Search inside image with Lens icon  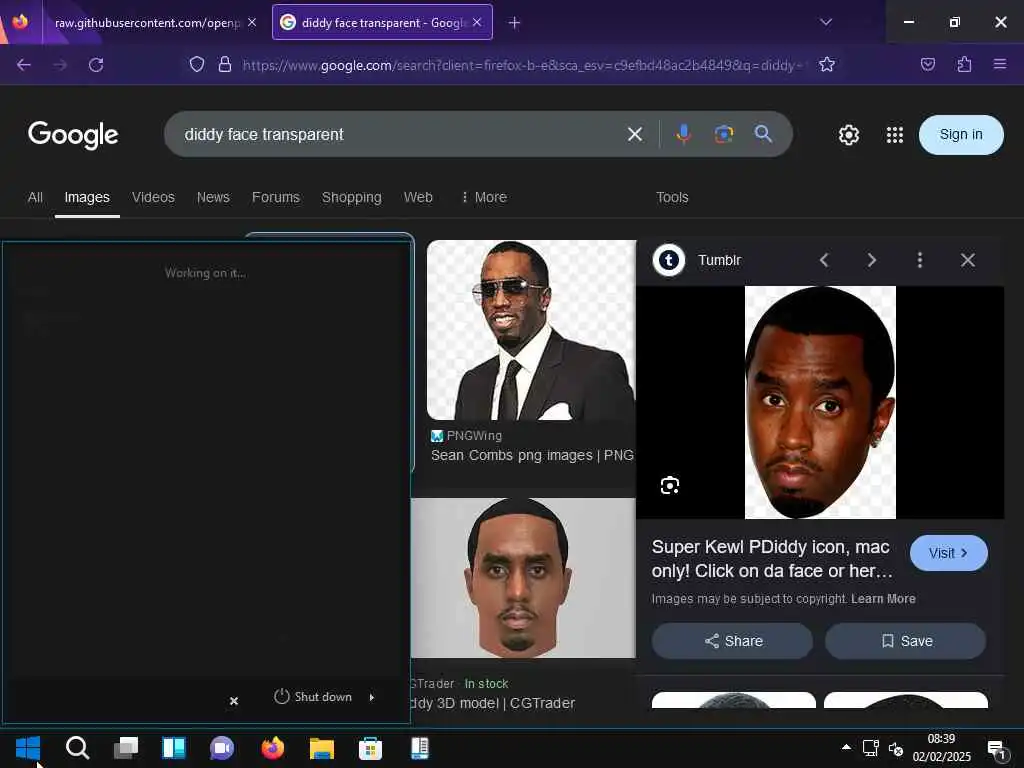(669, 485)
